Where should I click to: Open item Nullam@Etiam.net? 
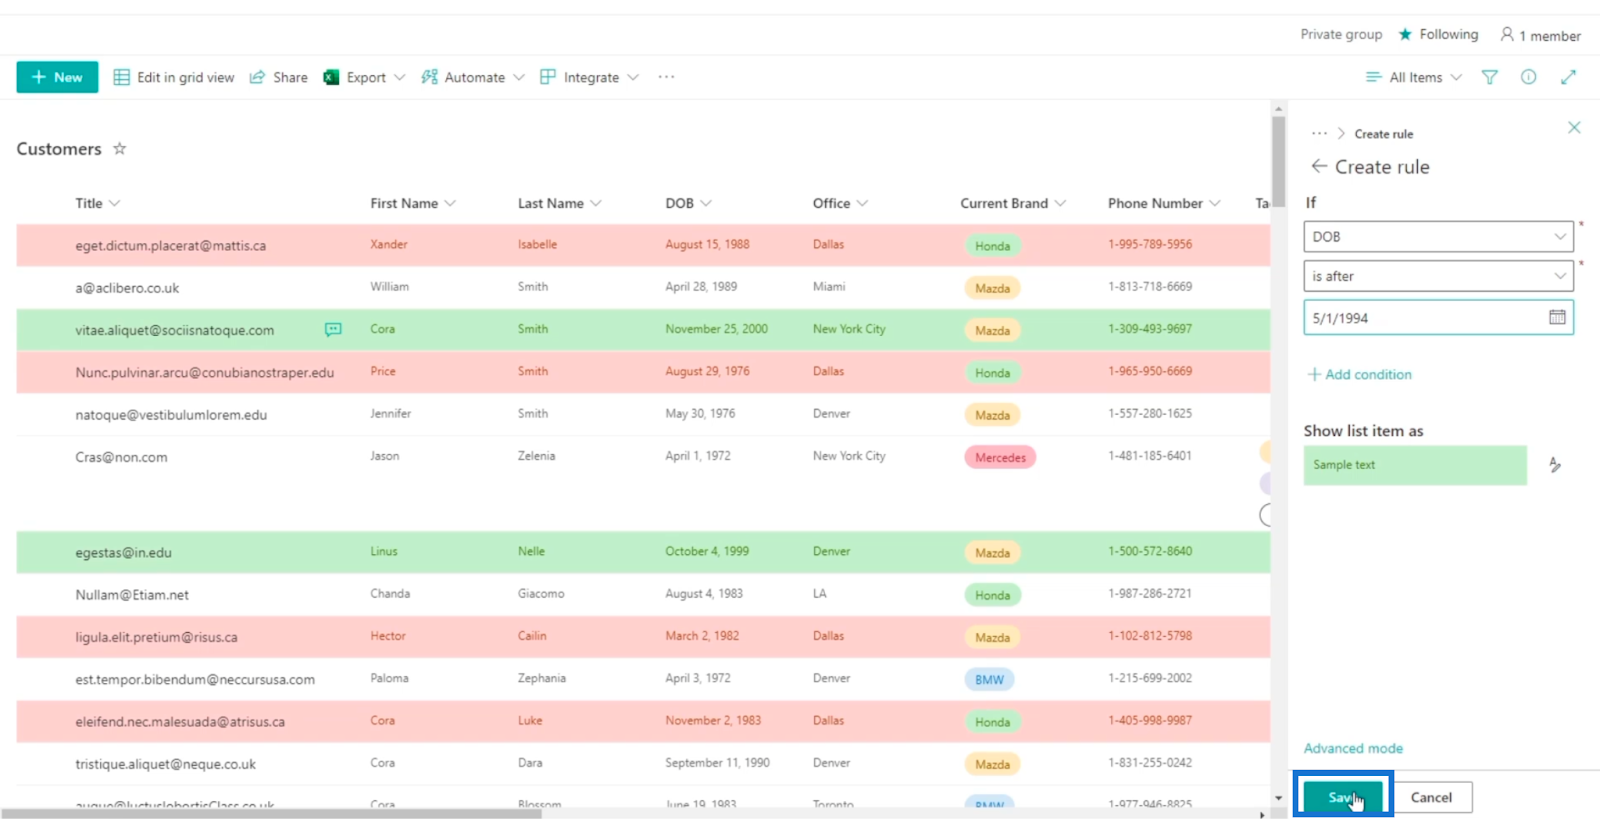132,594
